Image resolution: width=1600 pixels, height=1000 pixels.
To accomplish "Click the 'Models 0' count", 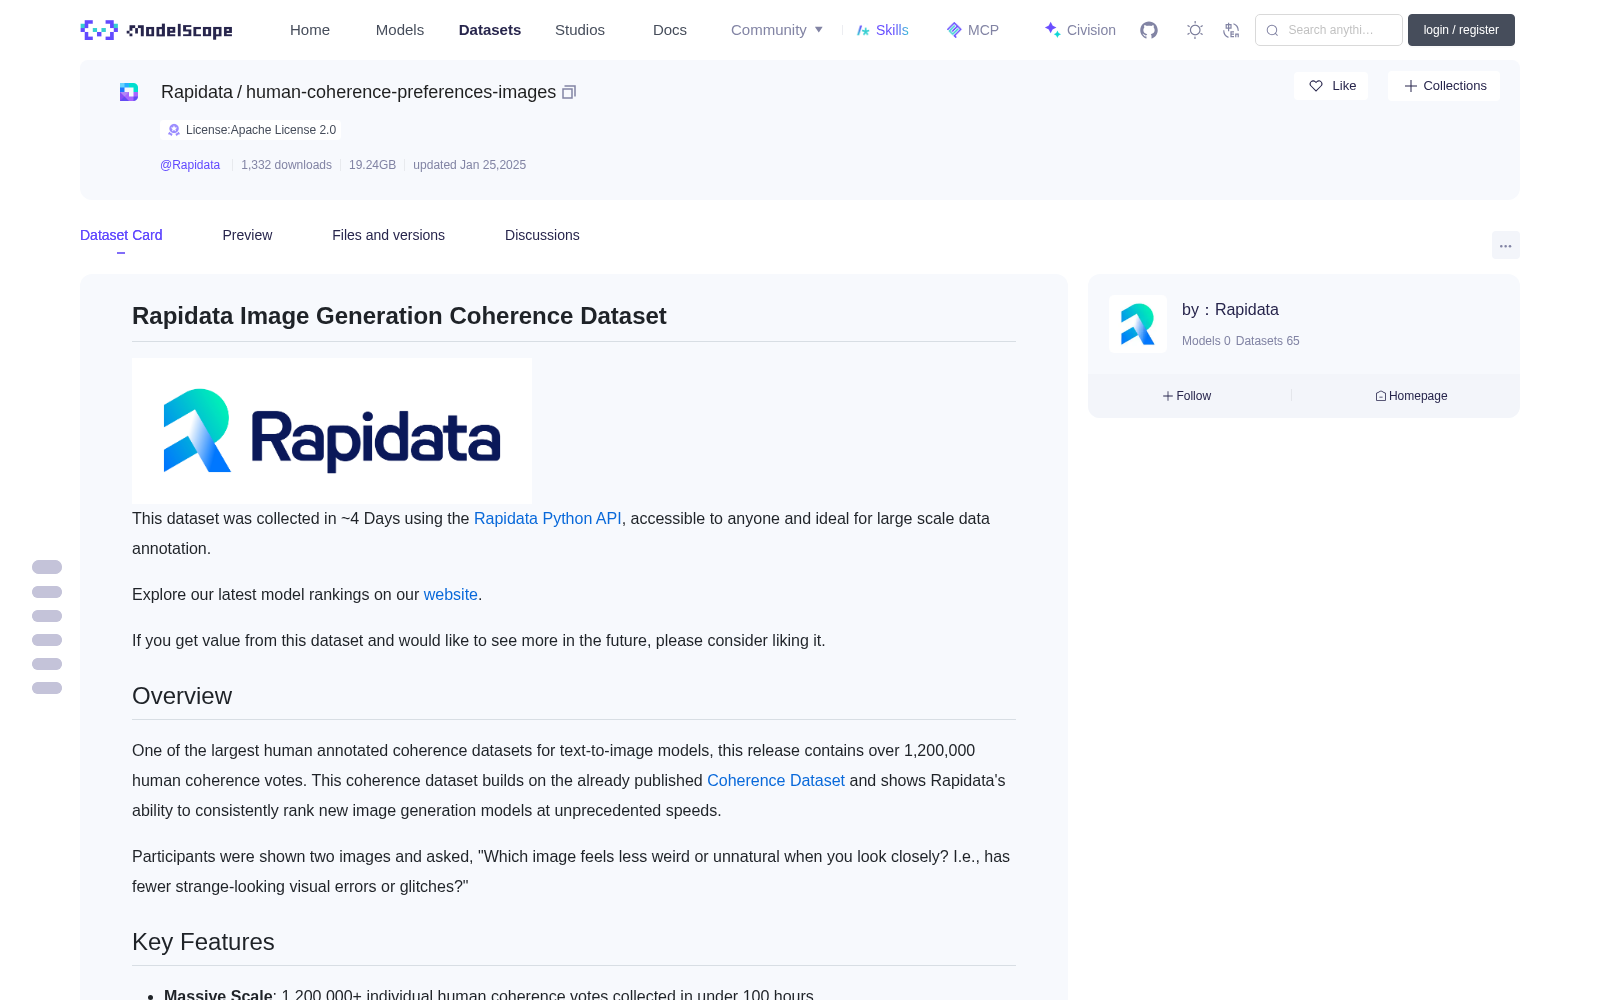I will coord(1206,341).
